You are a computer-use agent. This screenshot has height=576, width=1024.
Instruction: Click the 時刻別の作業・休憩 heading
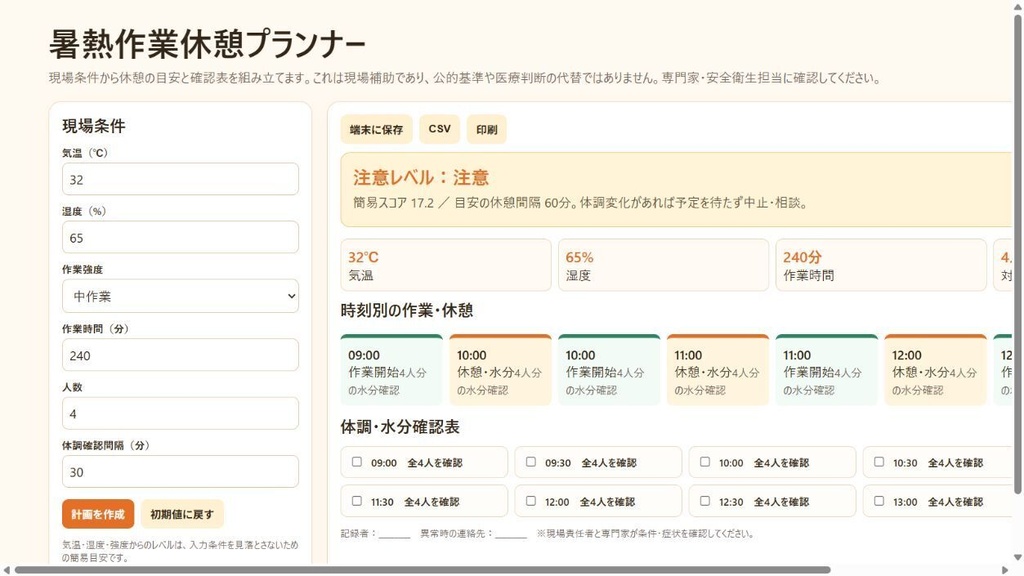click(x=407, y=310)
